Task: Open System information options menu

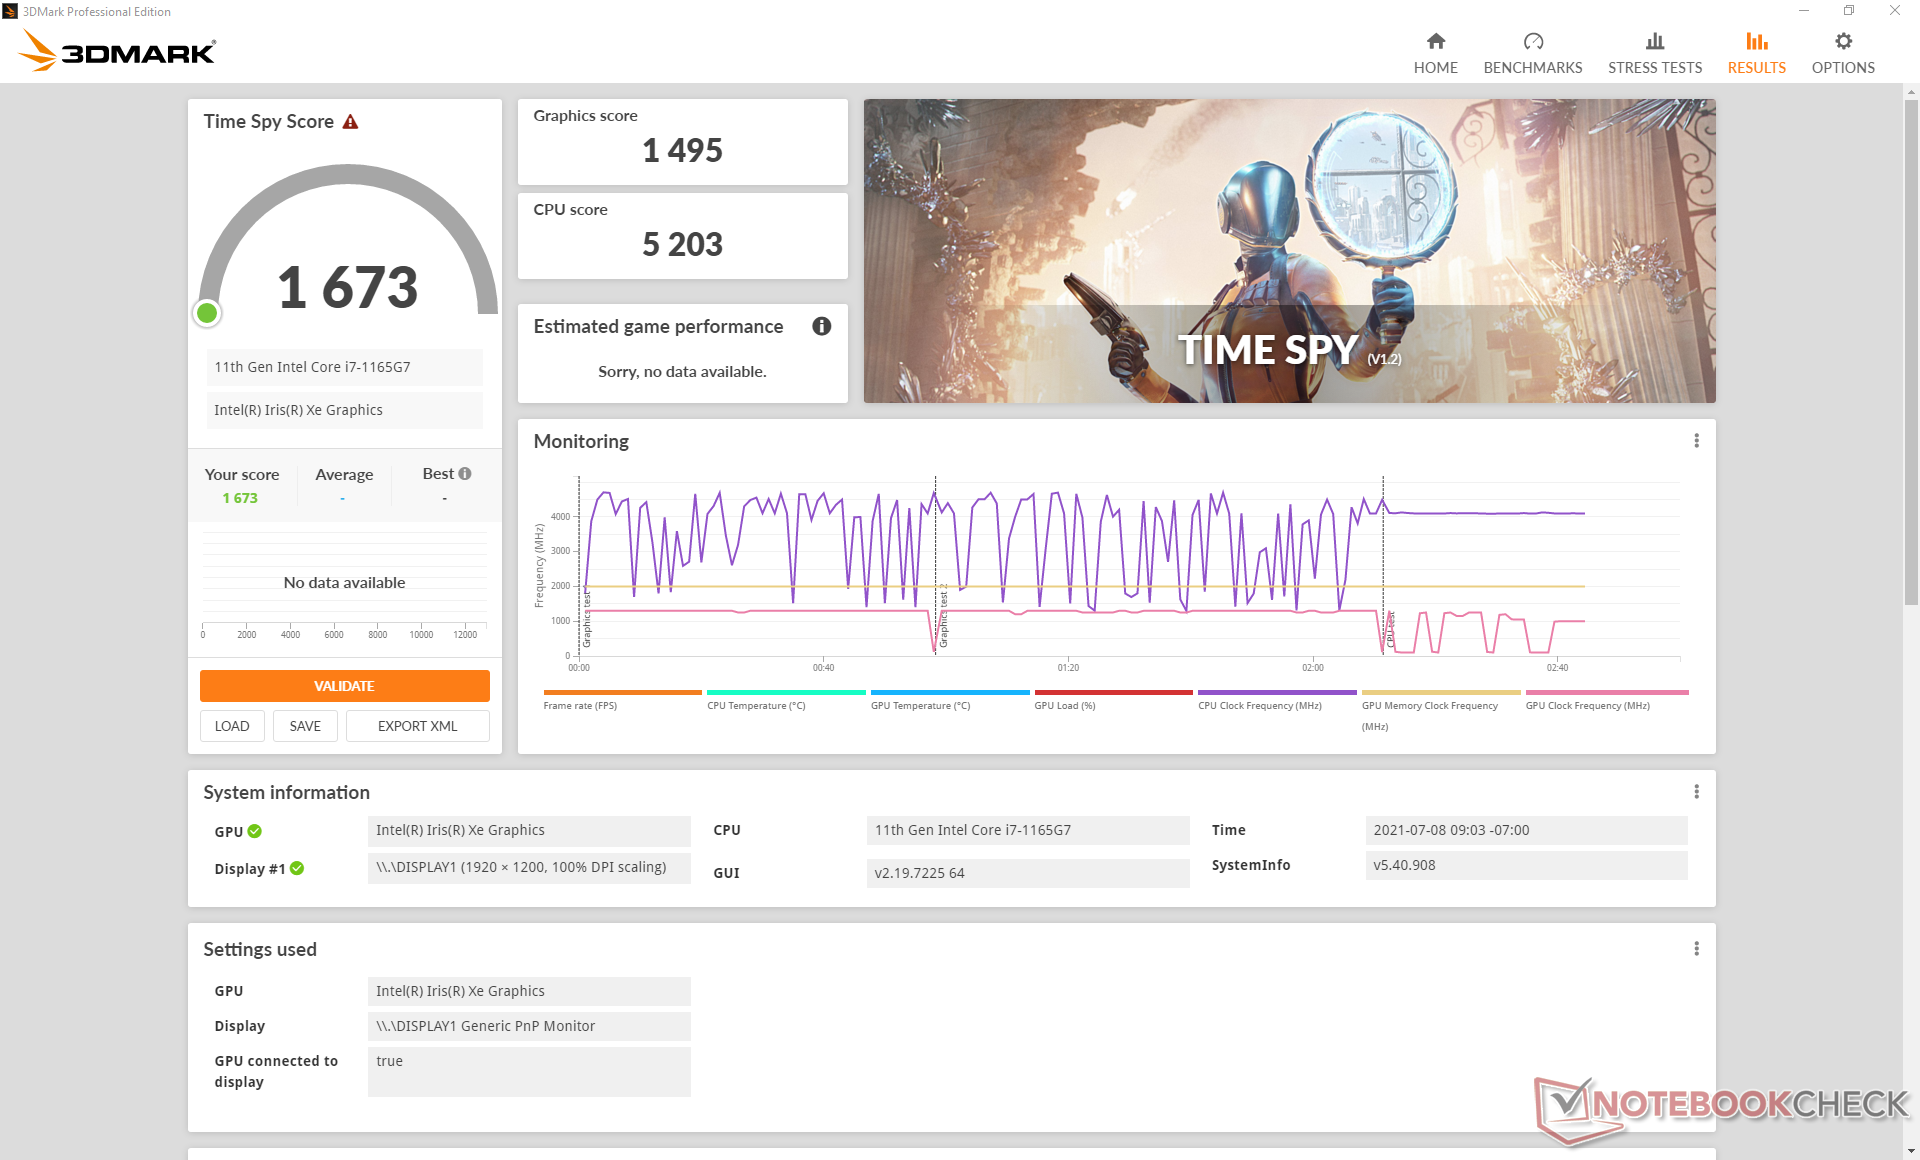Action: pos(1696,792)
